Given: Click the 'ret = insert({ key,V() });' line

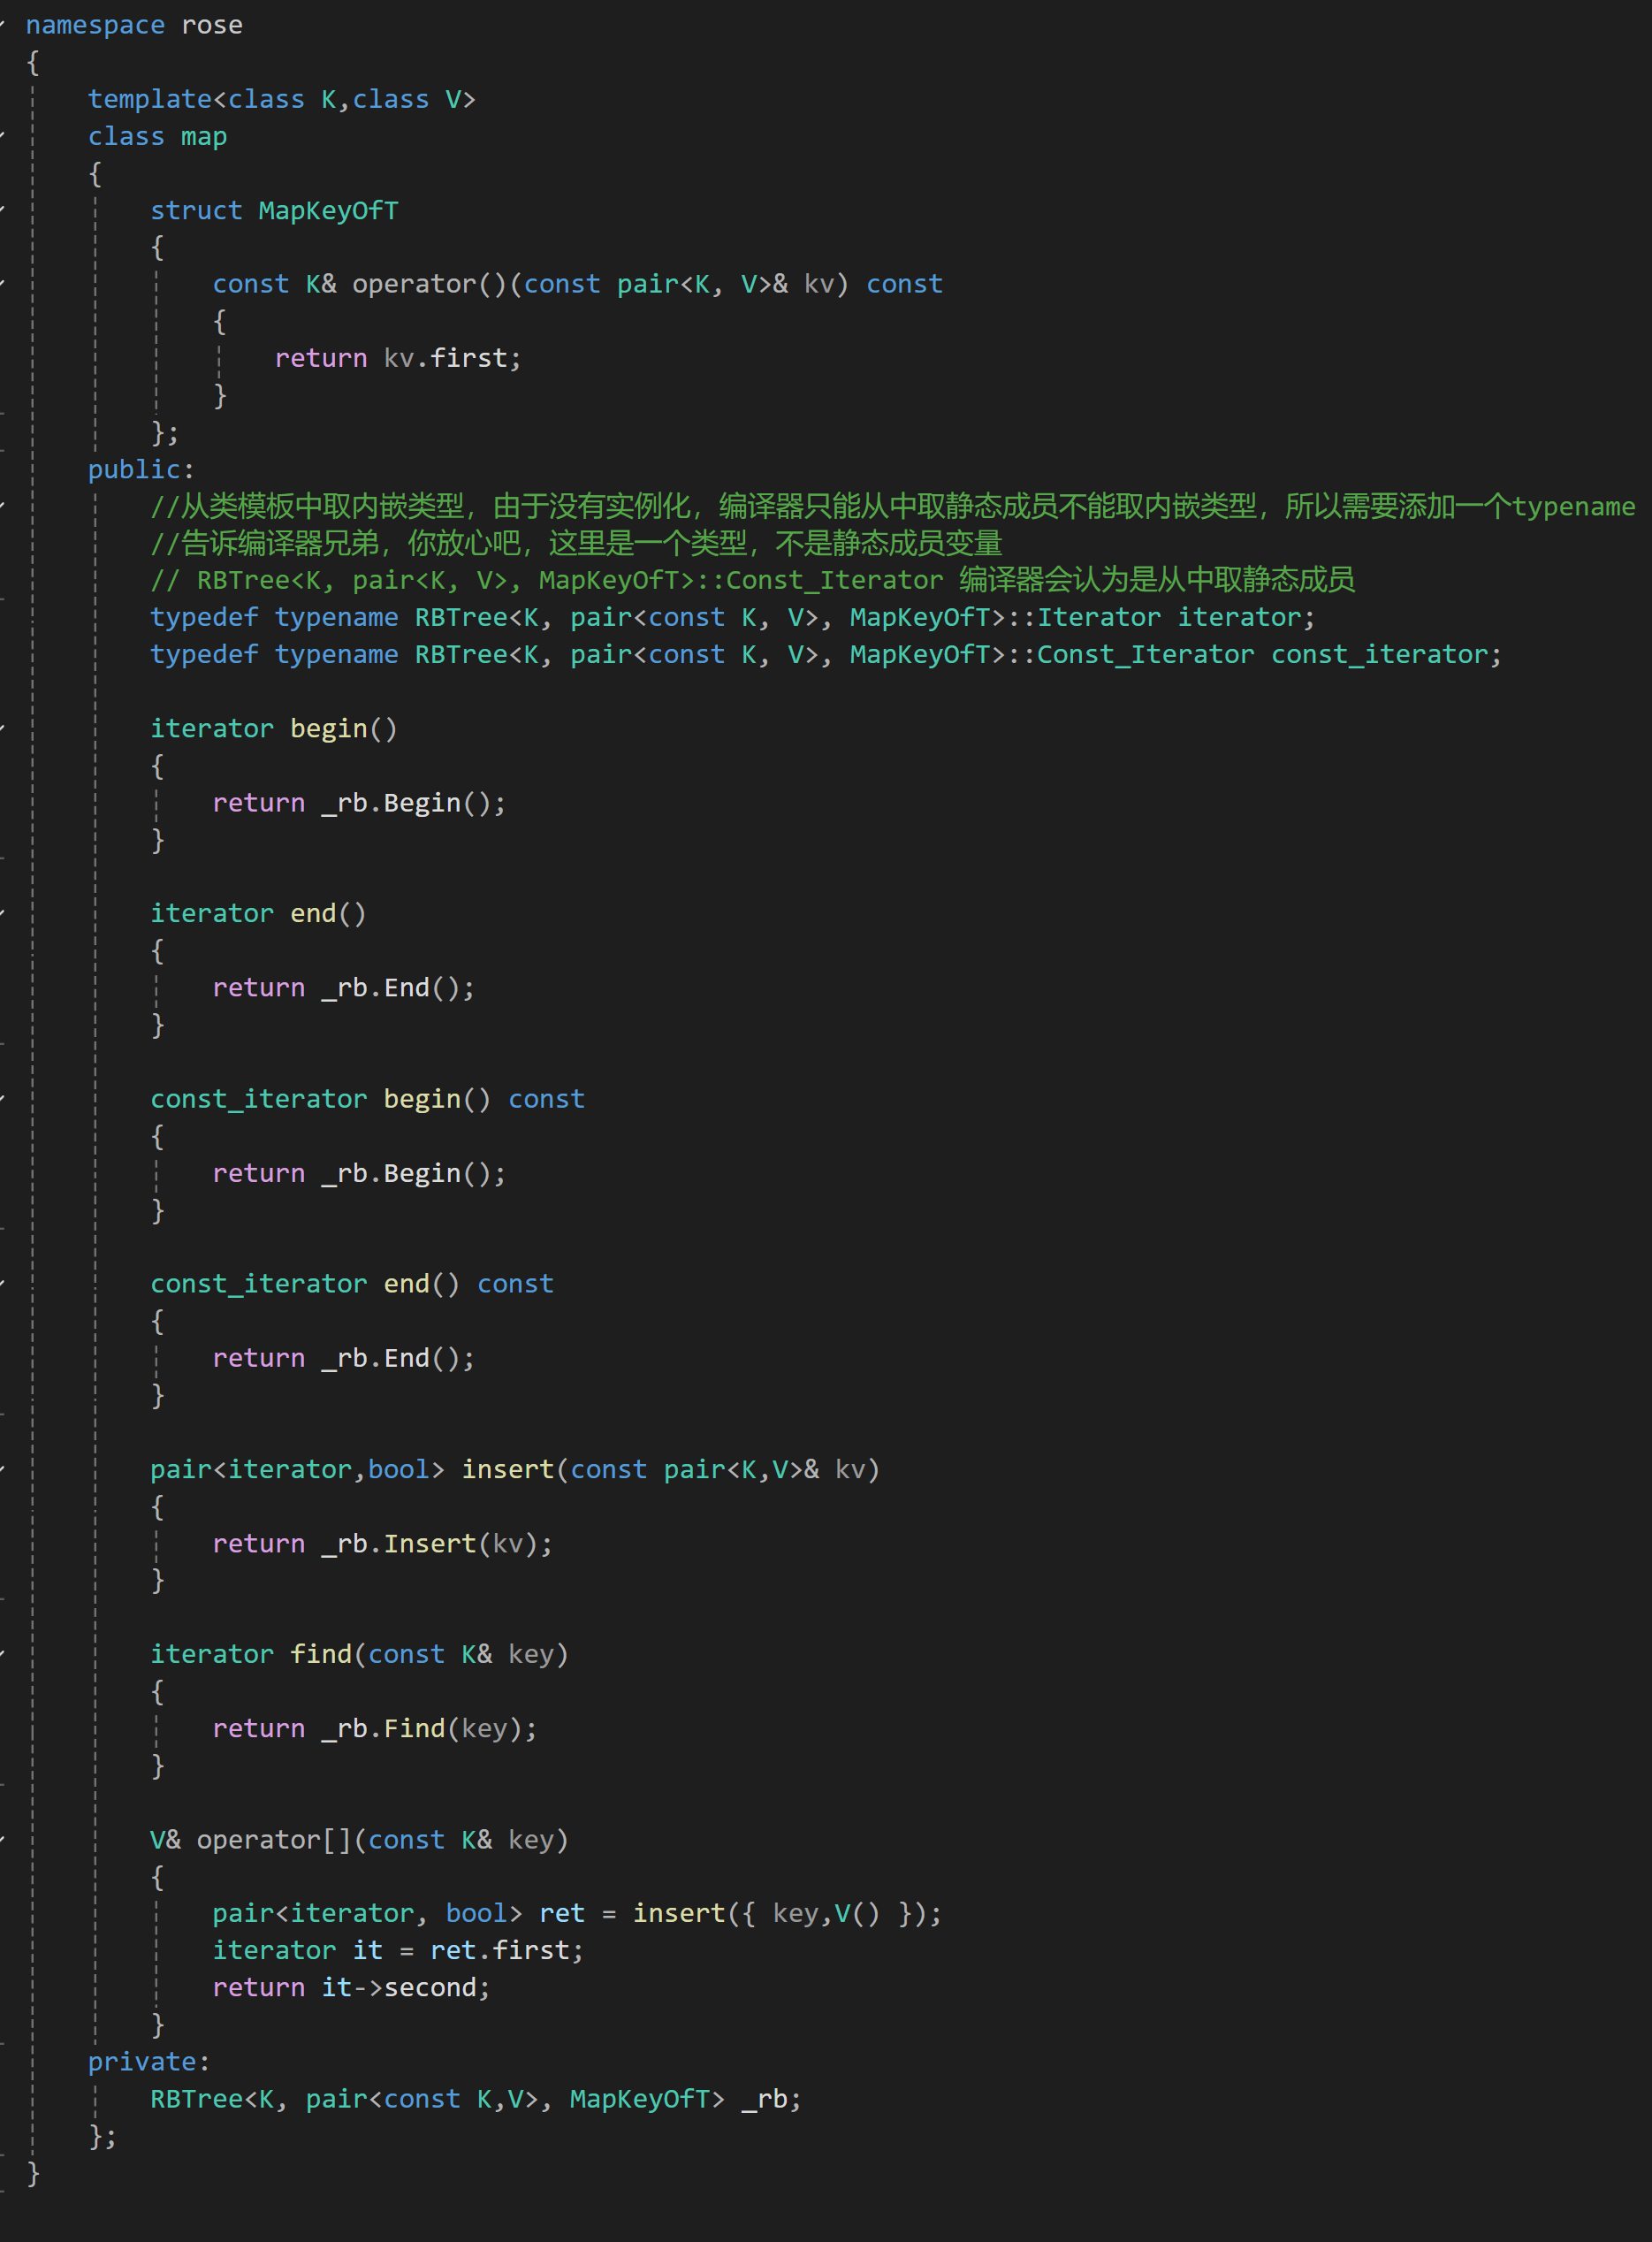Looking at the screenshot, I should [577, 1913].
